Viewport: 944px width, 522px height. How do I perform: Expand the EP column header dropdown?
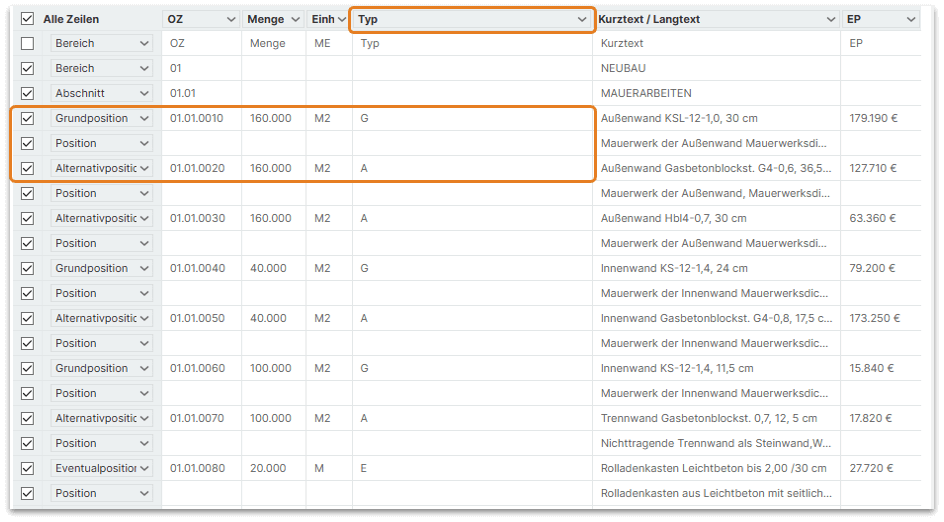pyautogui.click(x=910, y=19)
